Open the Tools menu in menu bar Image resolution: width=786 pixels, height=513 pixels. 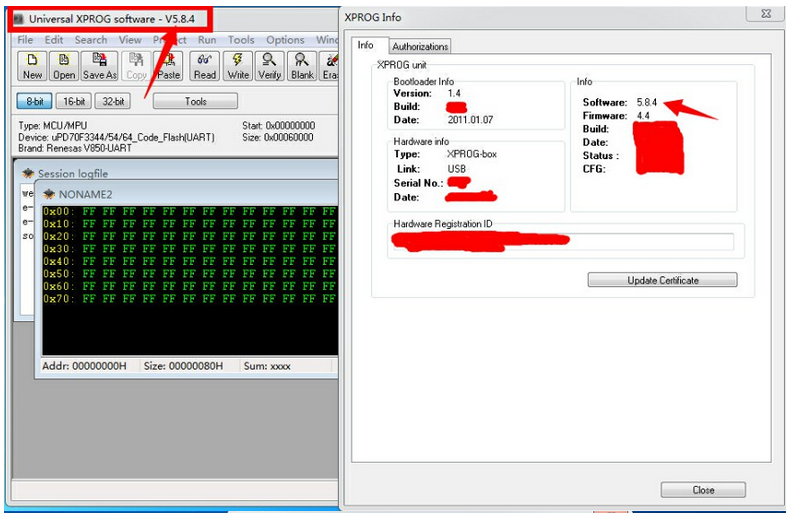point(241,40)
